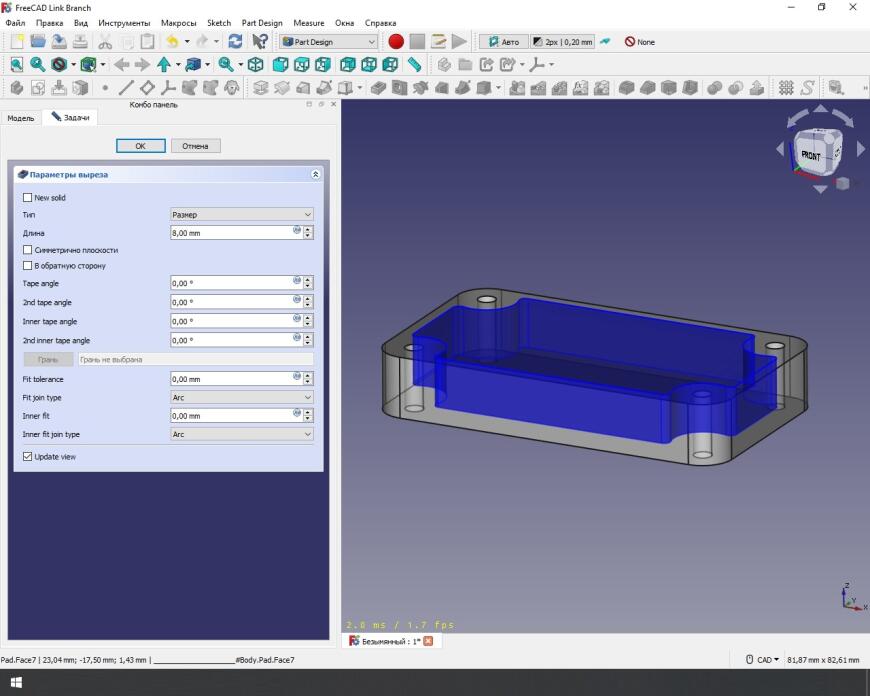Screen dimensions: 870x696
Task: Expand the Fit join type dropdown
Action: [x=242, y=397]
